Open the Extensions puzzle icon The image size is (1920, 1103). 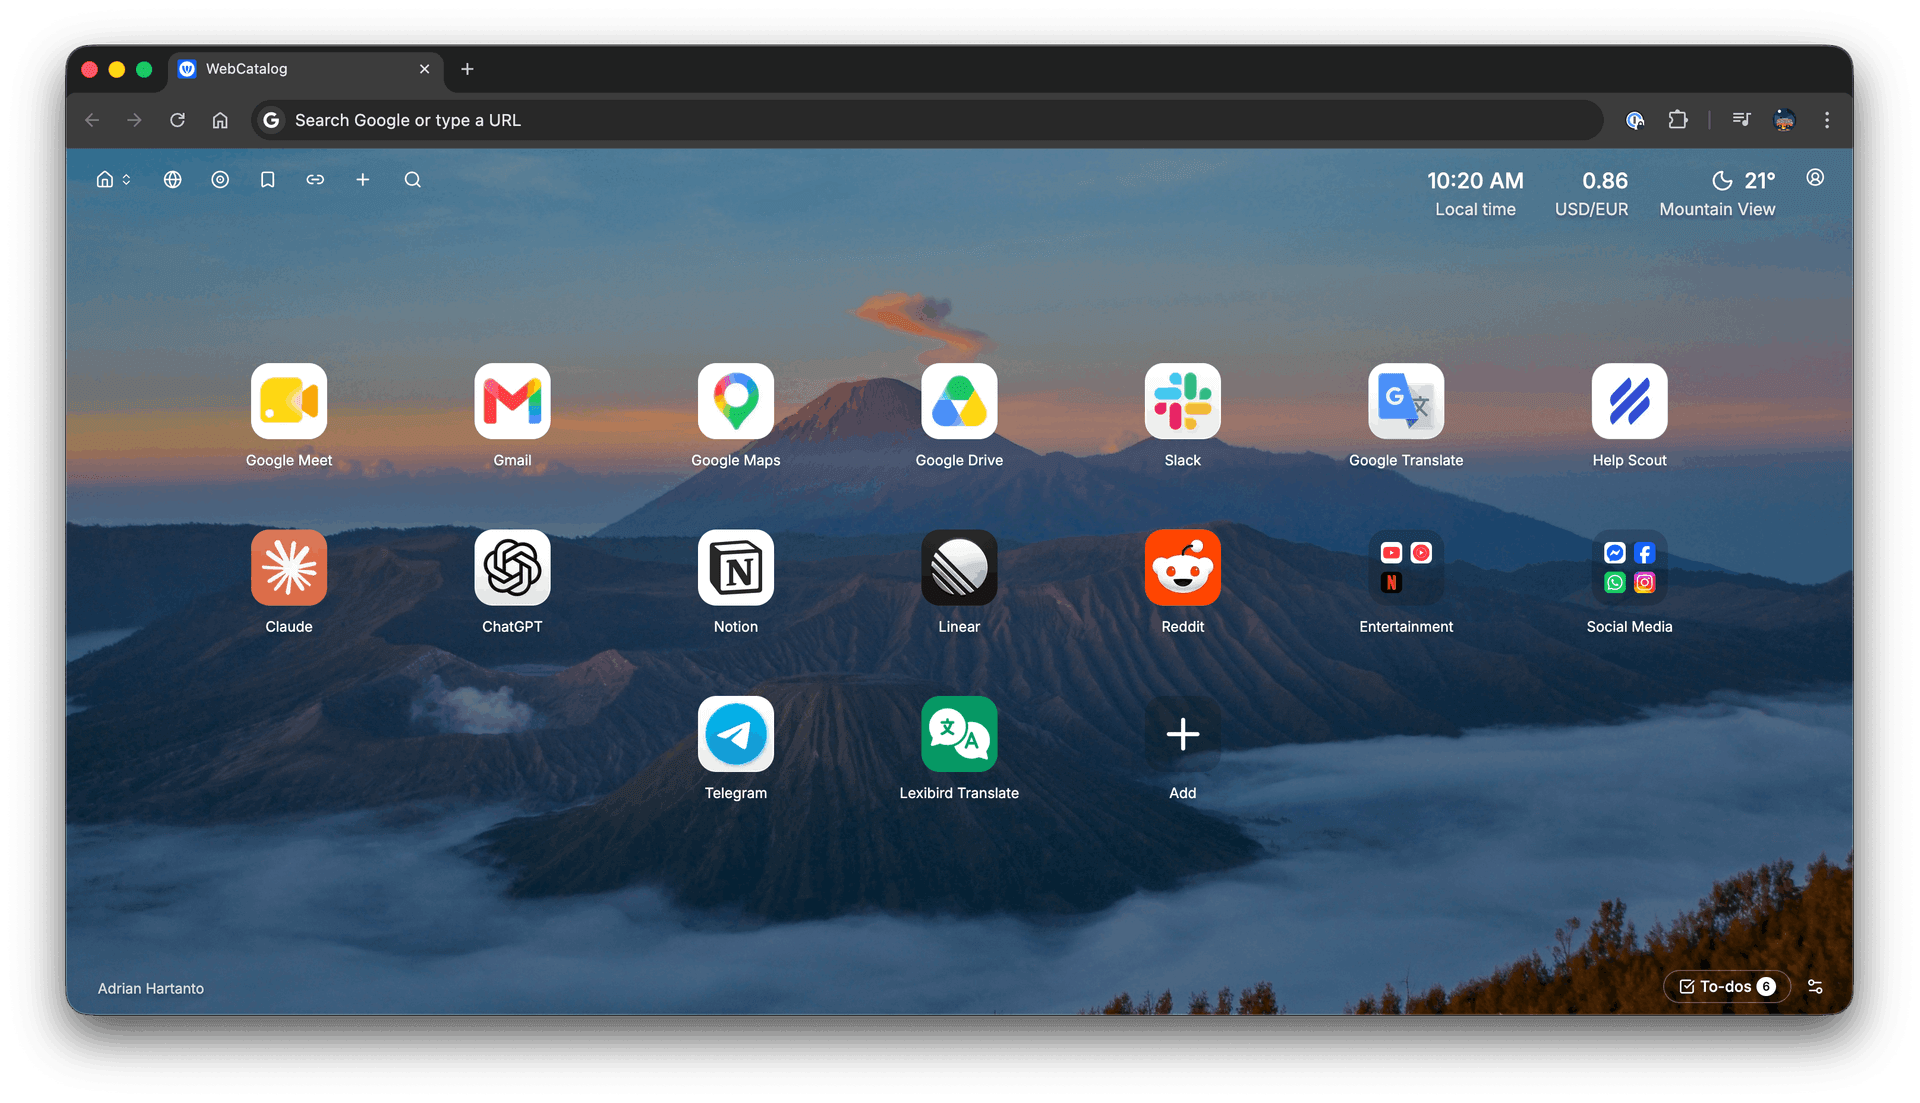(x=1678, y=120)
